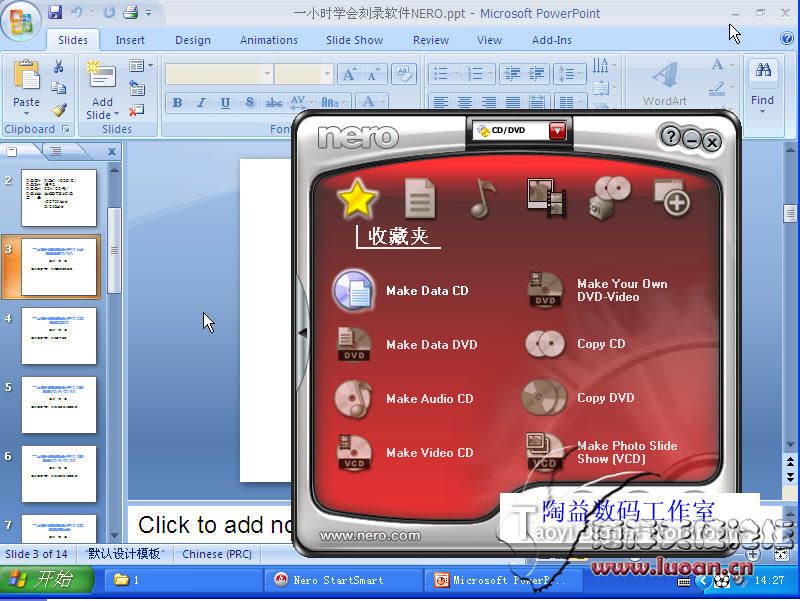Increase font size with Grow Font

pos(349,74)
